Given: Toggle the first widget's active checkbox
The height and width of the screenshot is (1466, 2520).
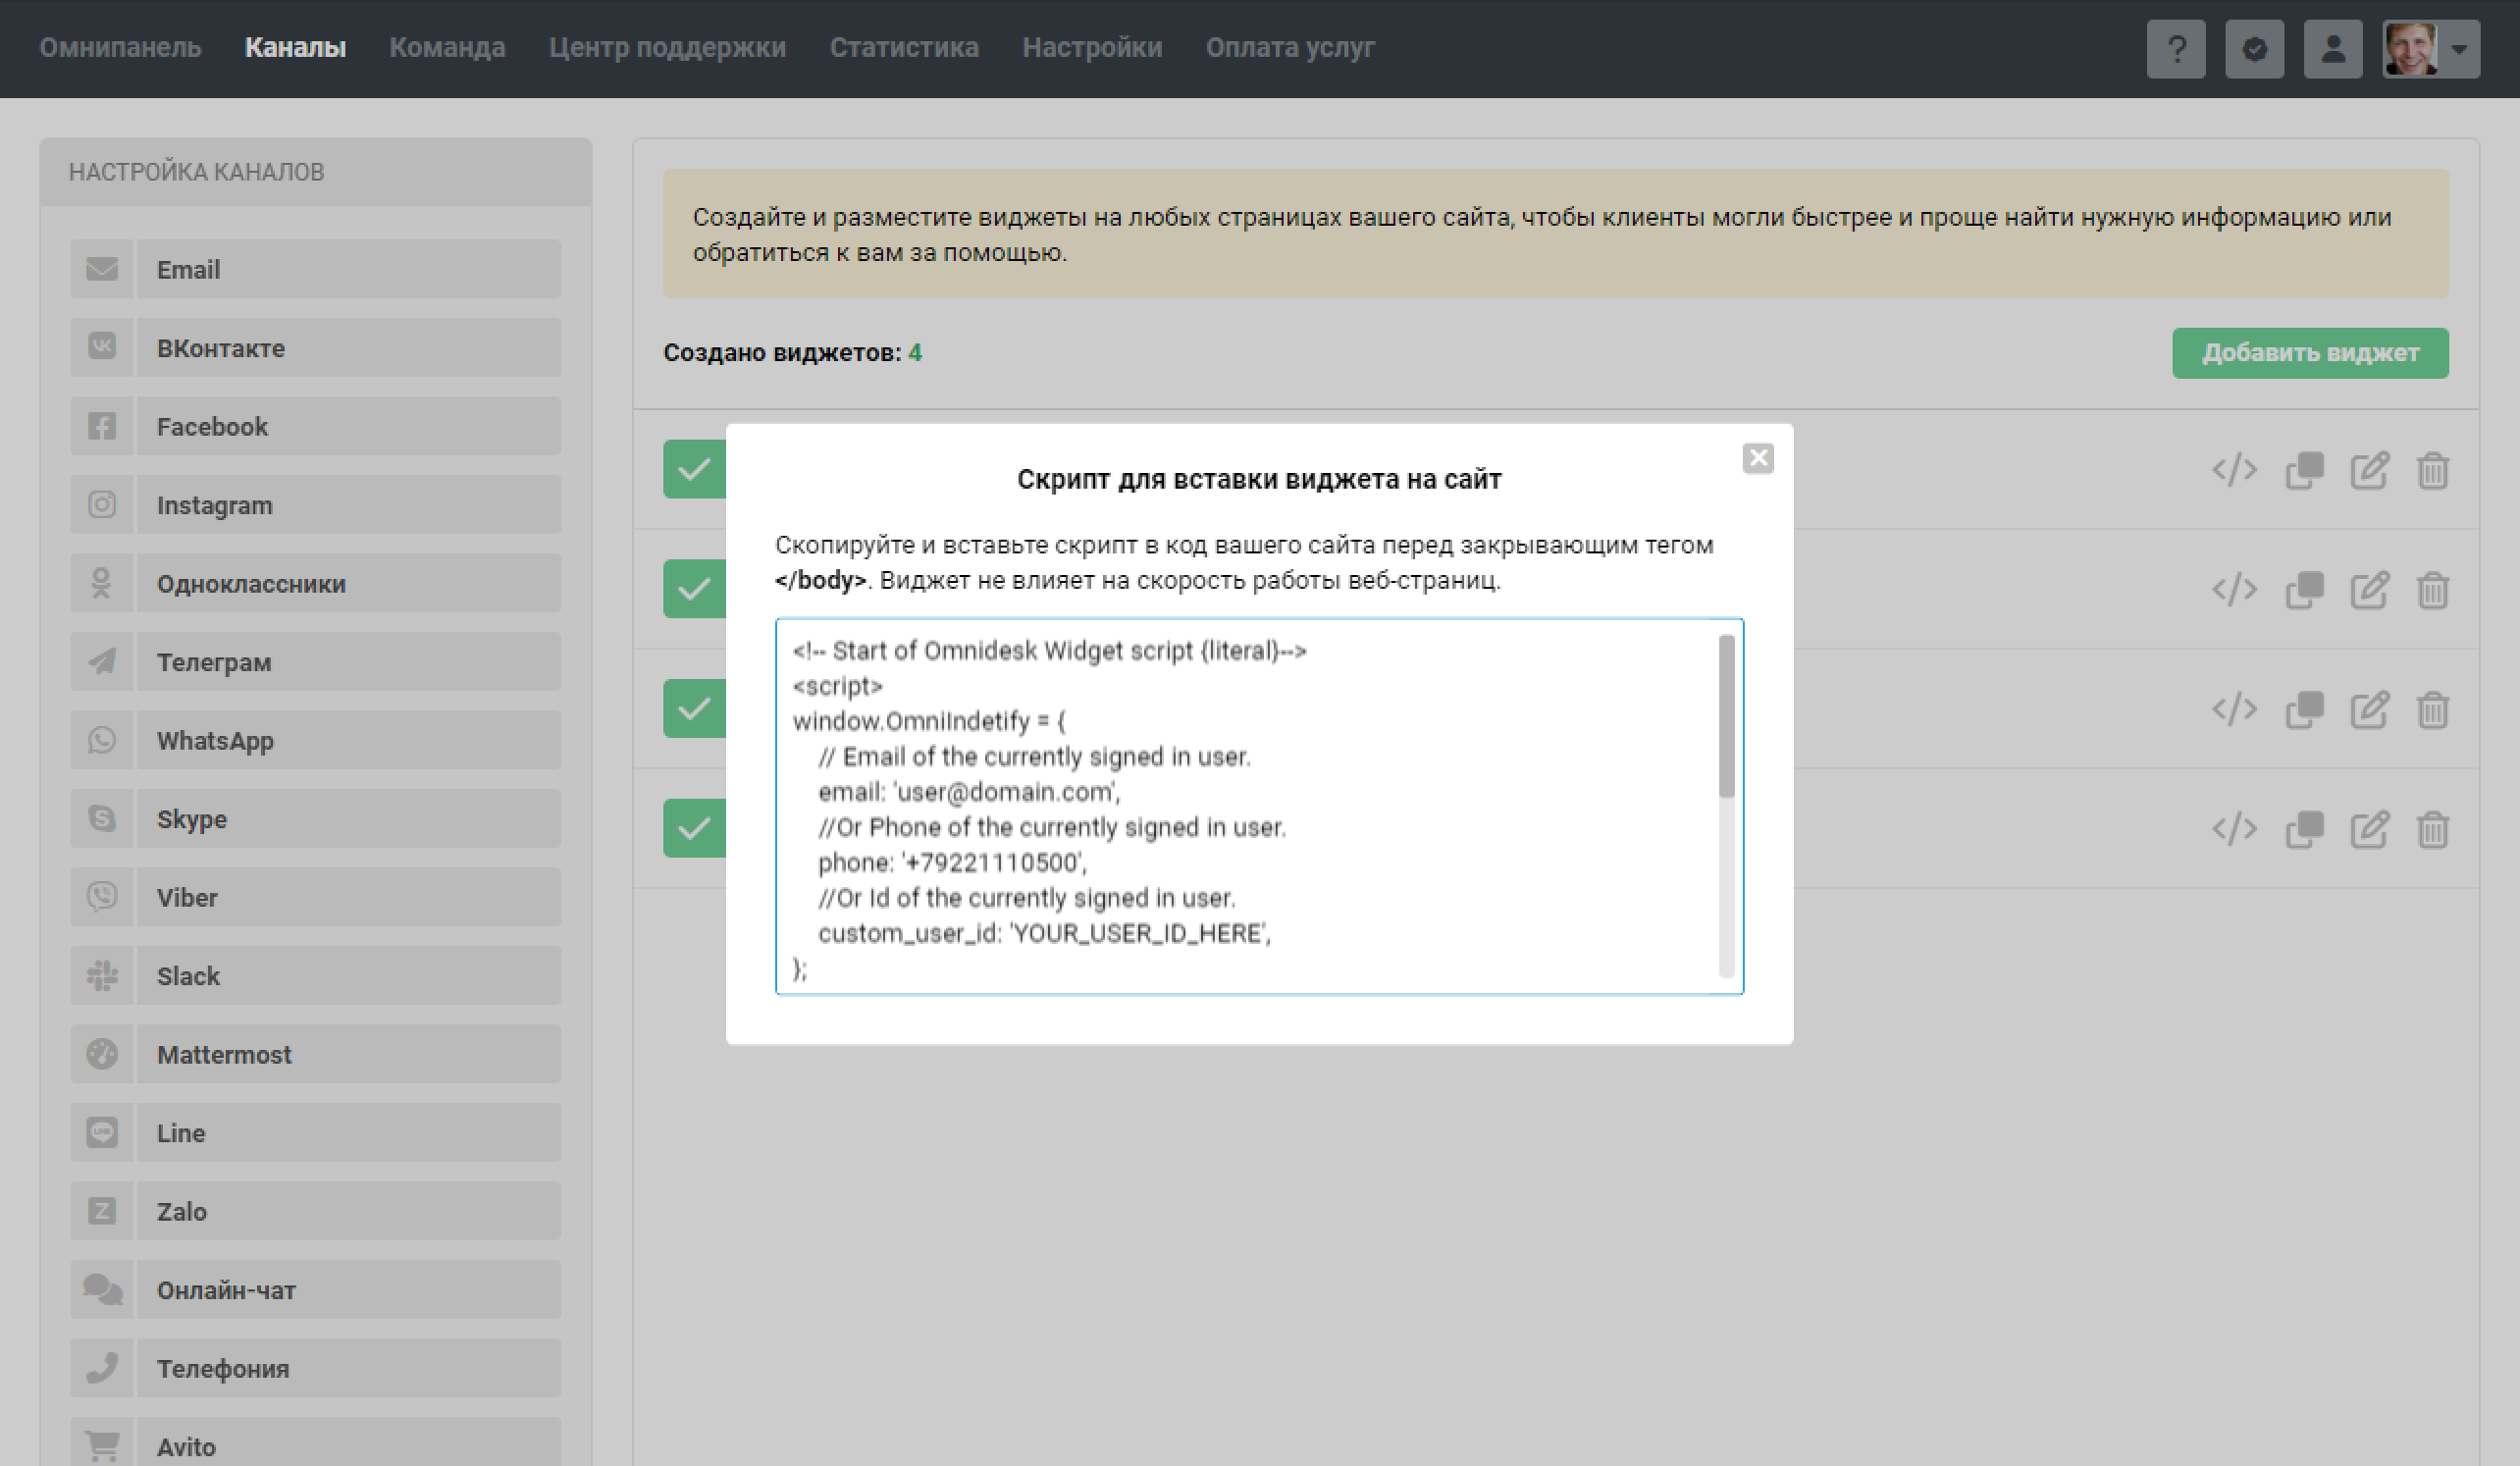Looking at the screenshot, I should (x=694, y=469).
